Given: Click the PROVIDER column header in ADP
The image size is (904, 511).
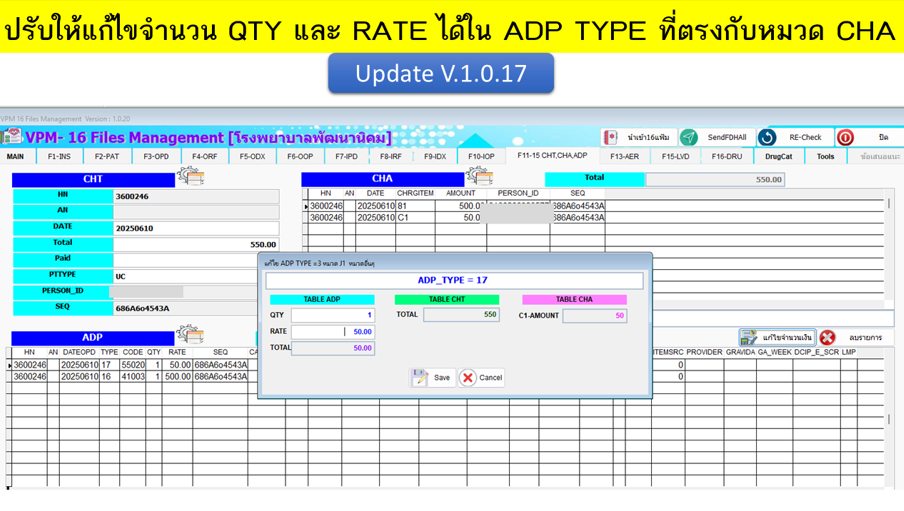Looking at the screenshot, I should 704,352.
